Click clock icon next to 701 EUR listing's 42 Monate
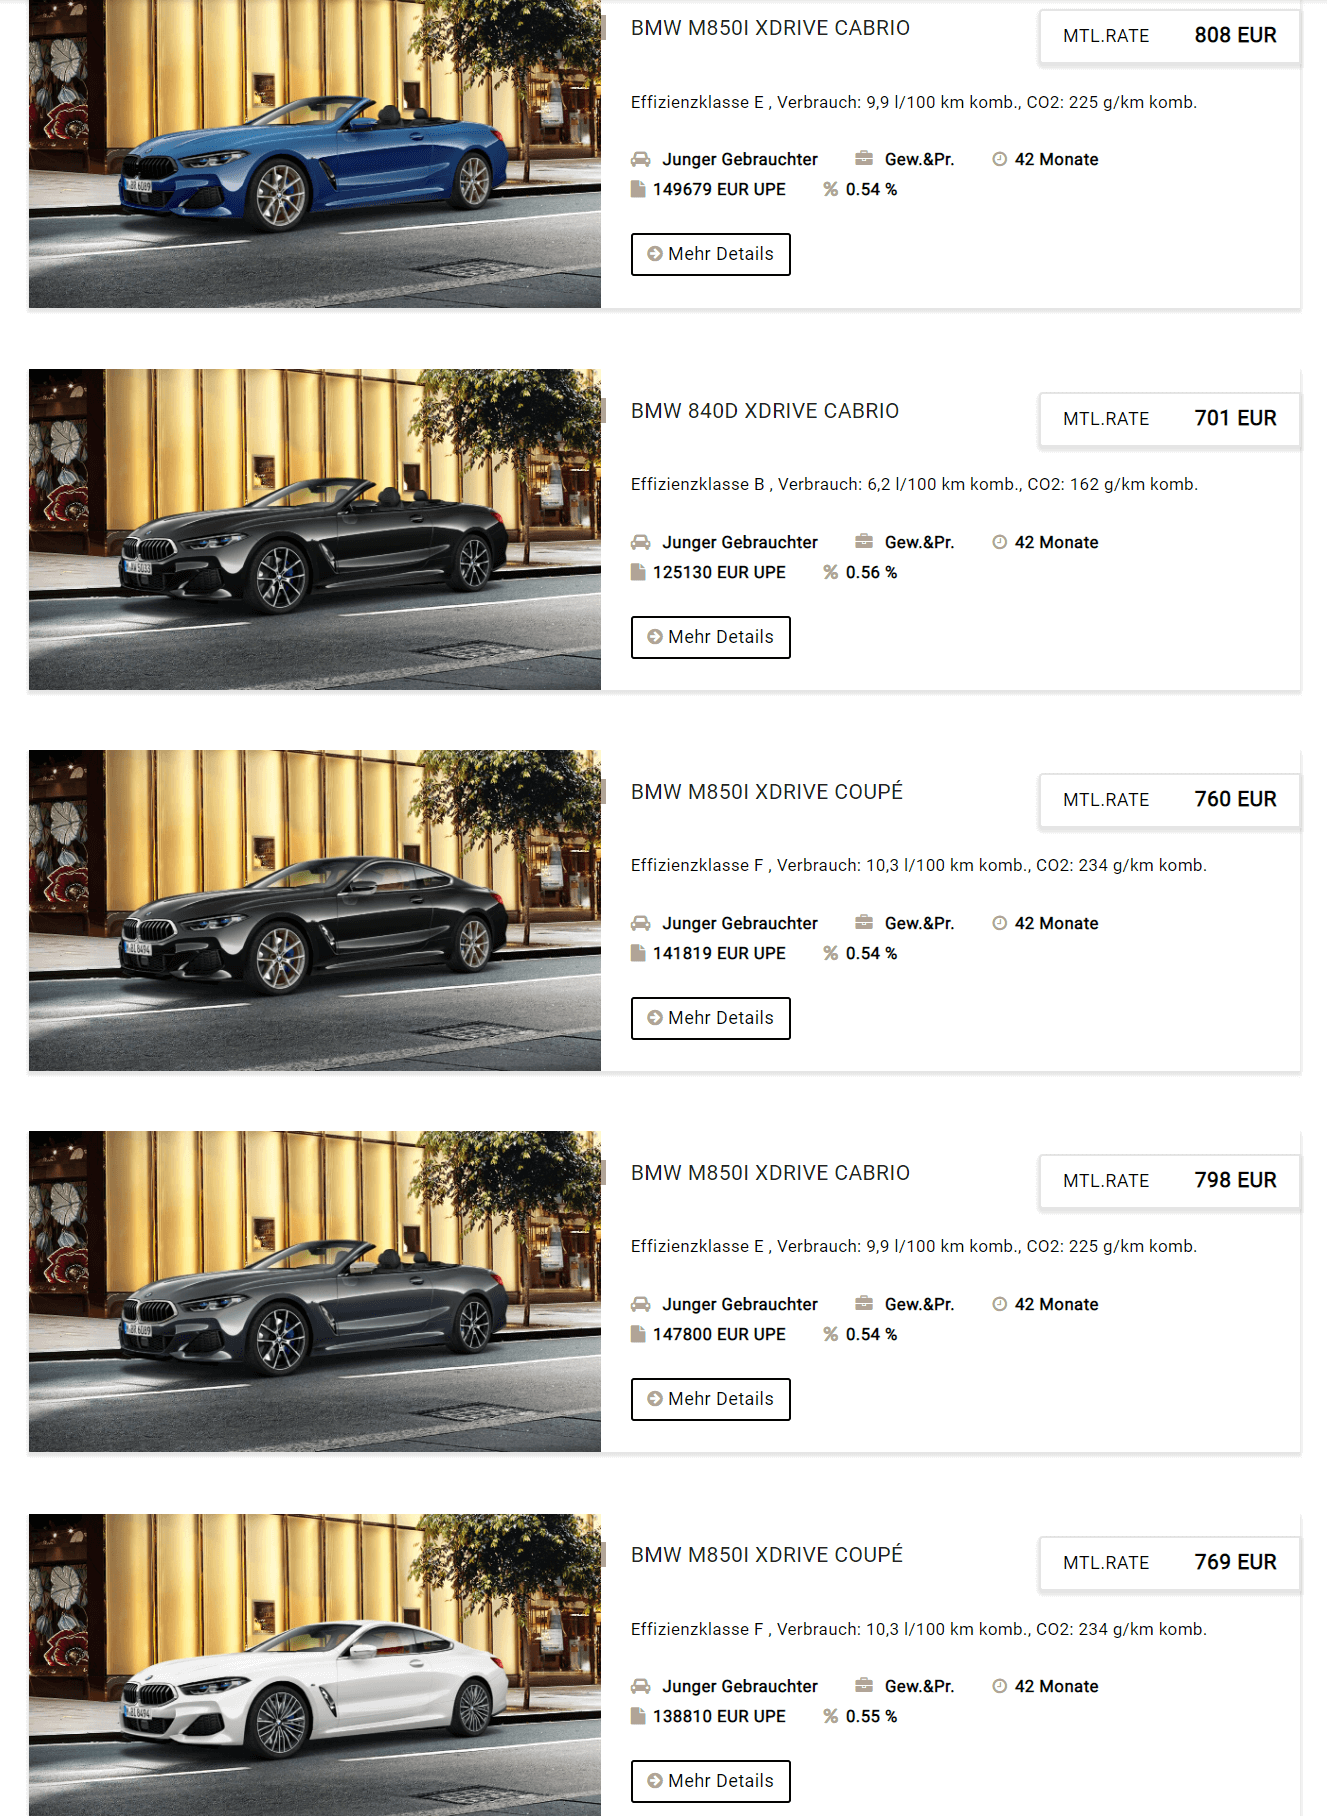 [x=999, y=541]
